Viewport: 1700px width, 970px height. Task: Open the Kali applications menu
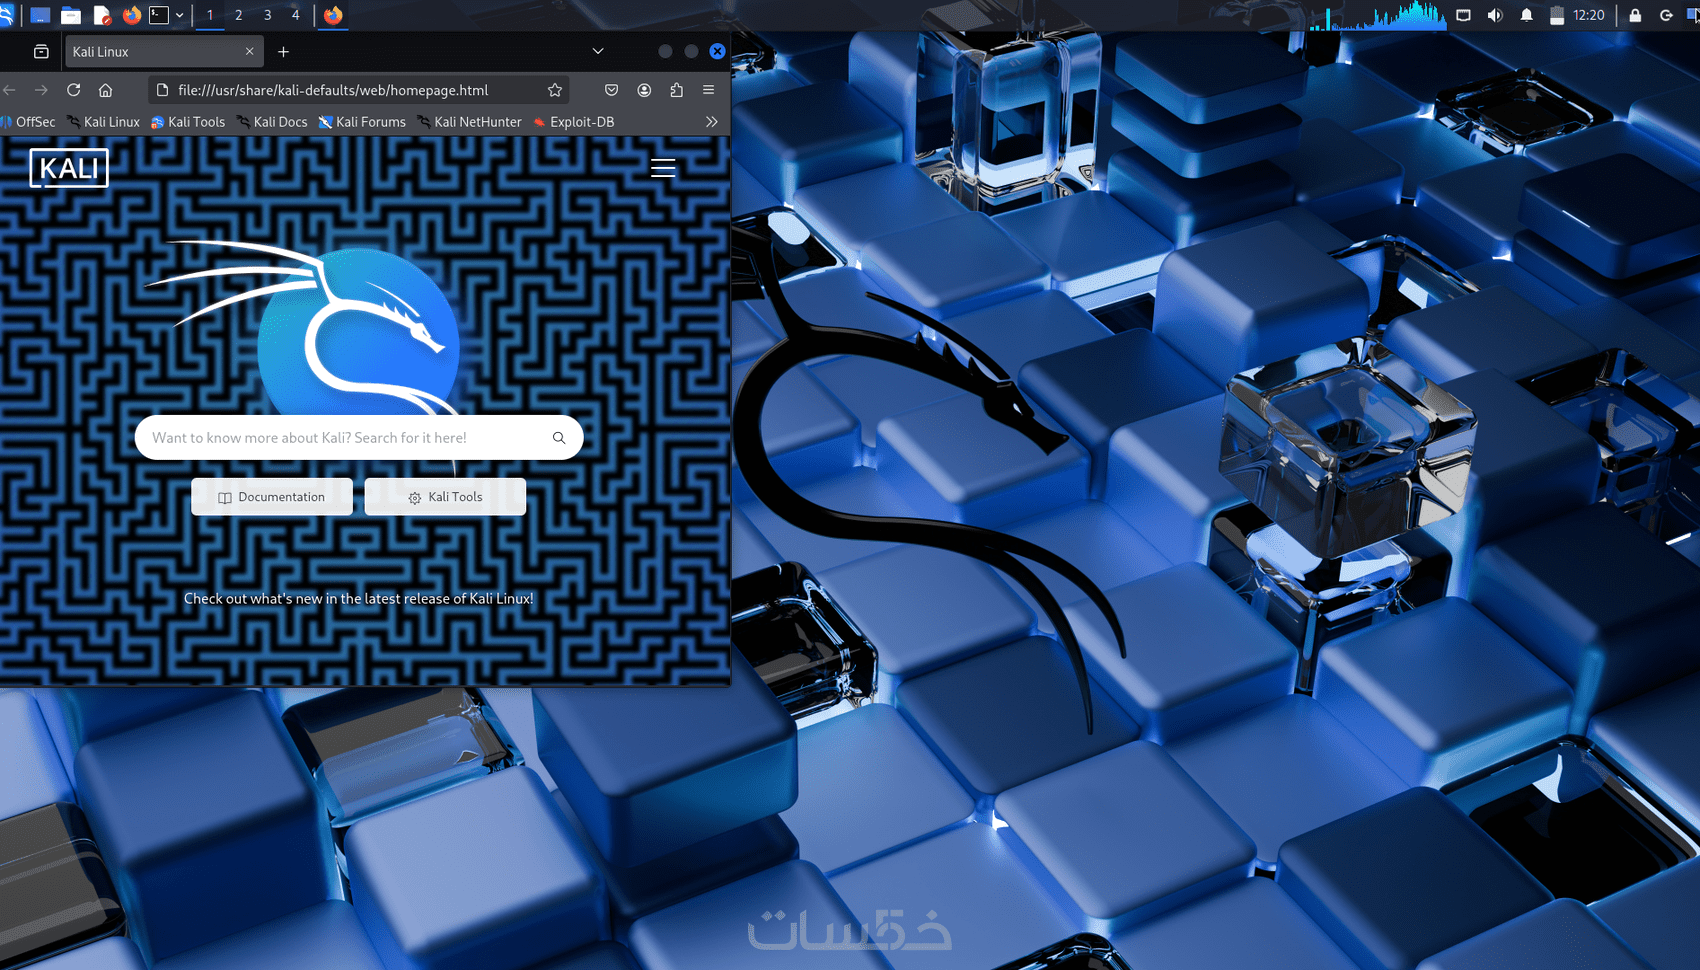(x=6, y=15)
